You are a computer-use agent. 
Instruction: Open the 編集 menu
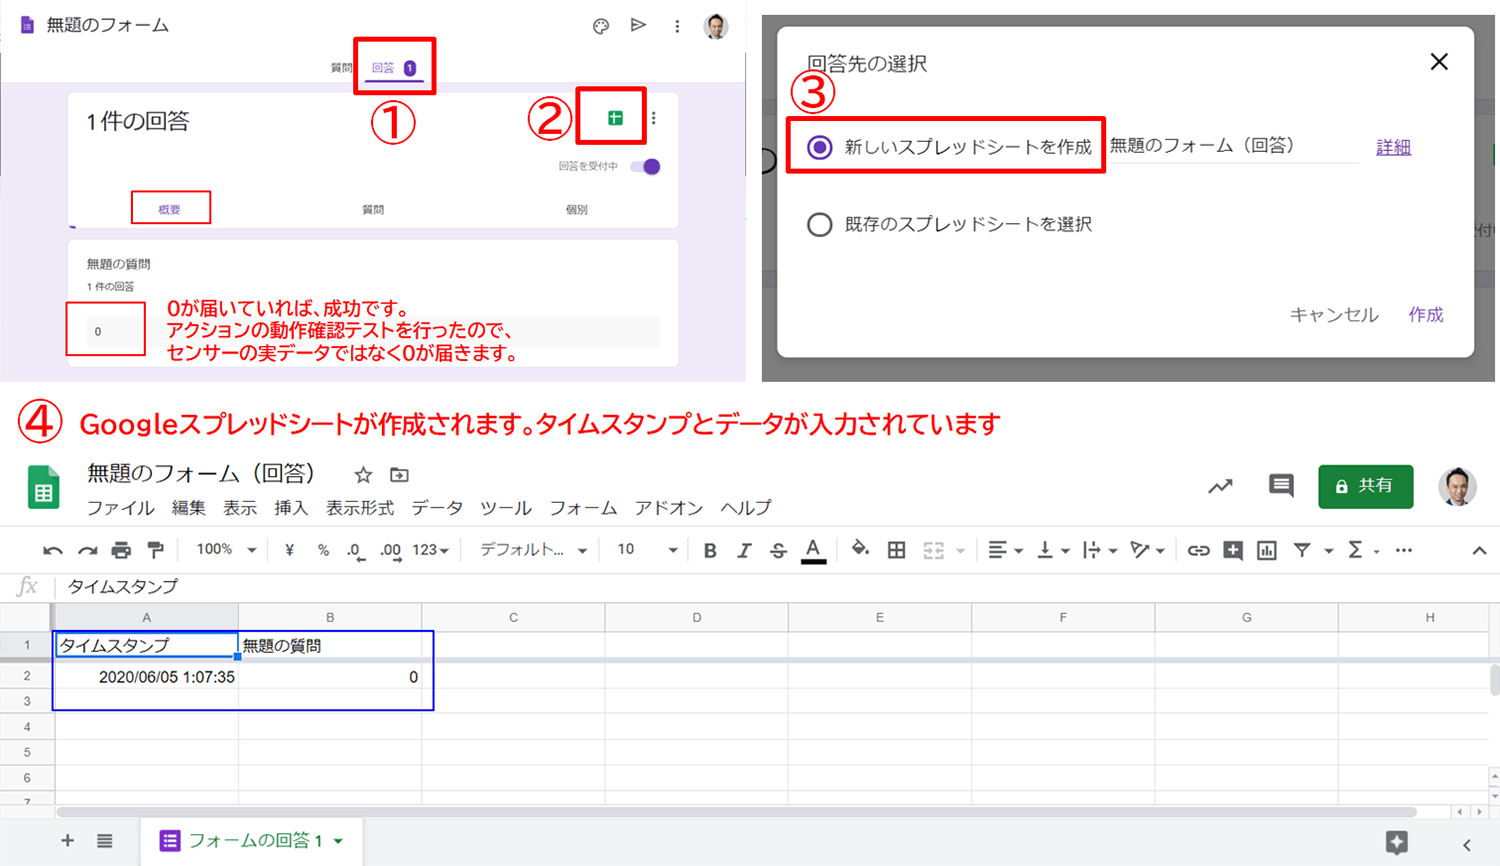click(188, 508)
